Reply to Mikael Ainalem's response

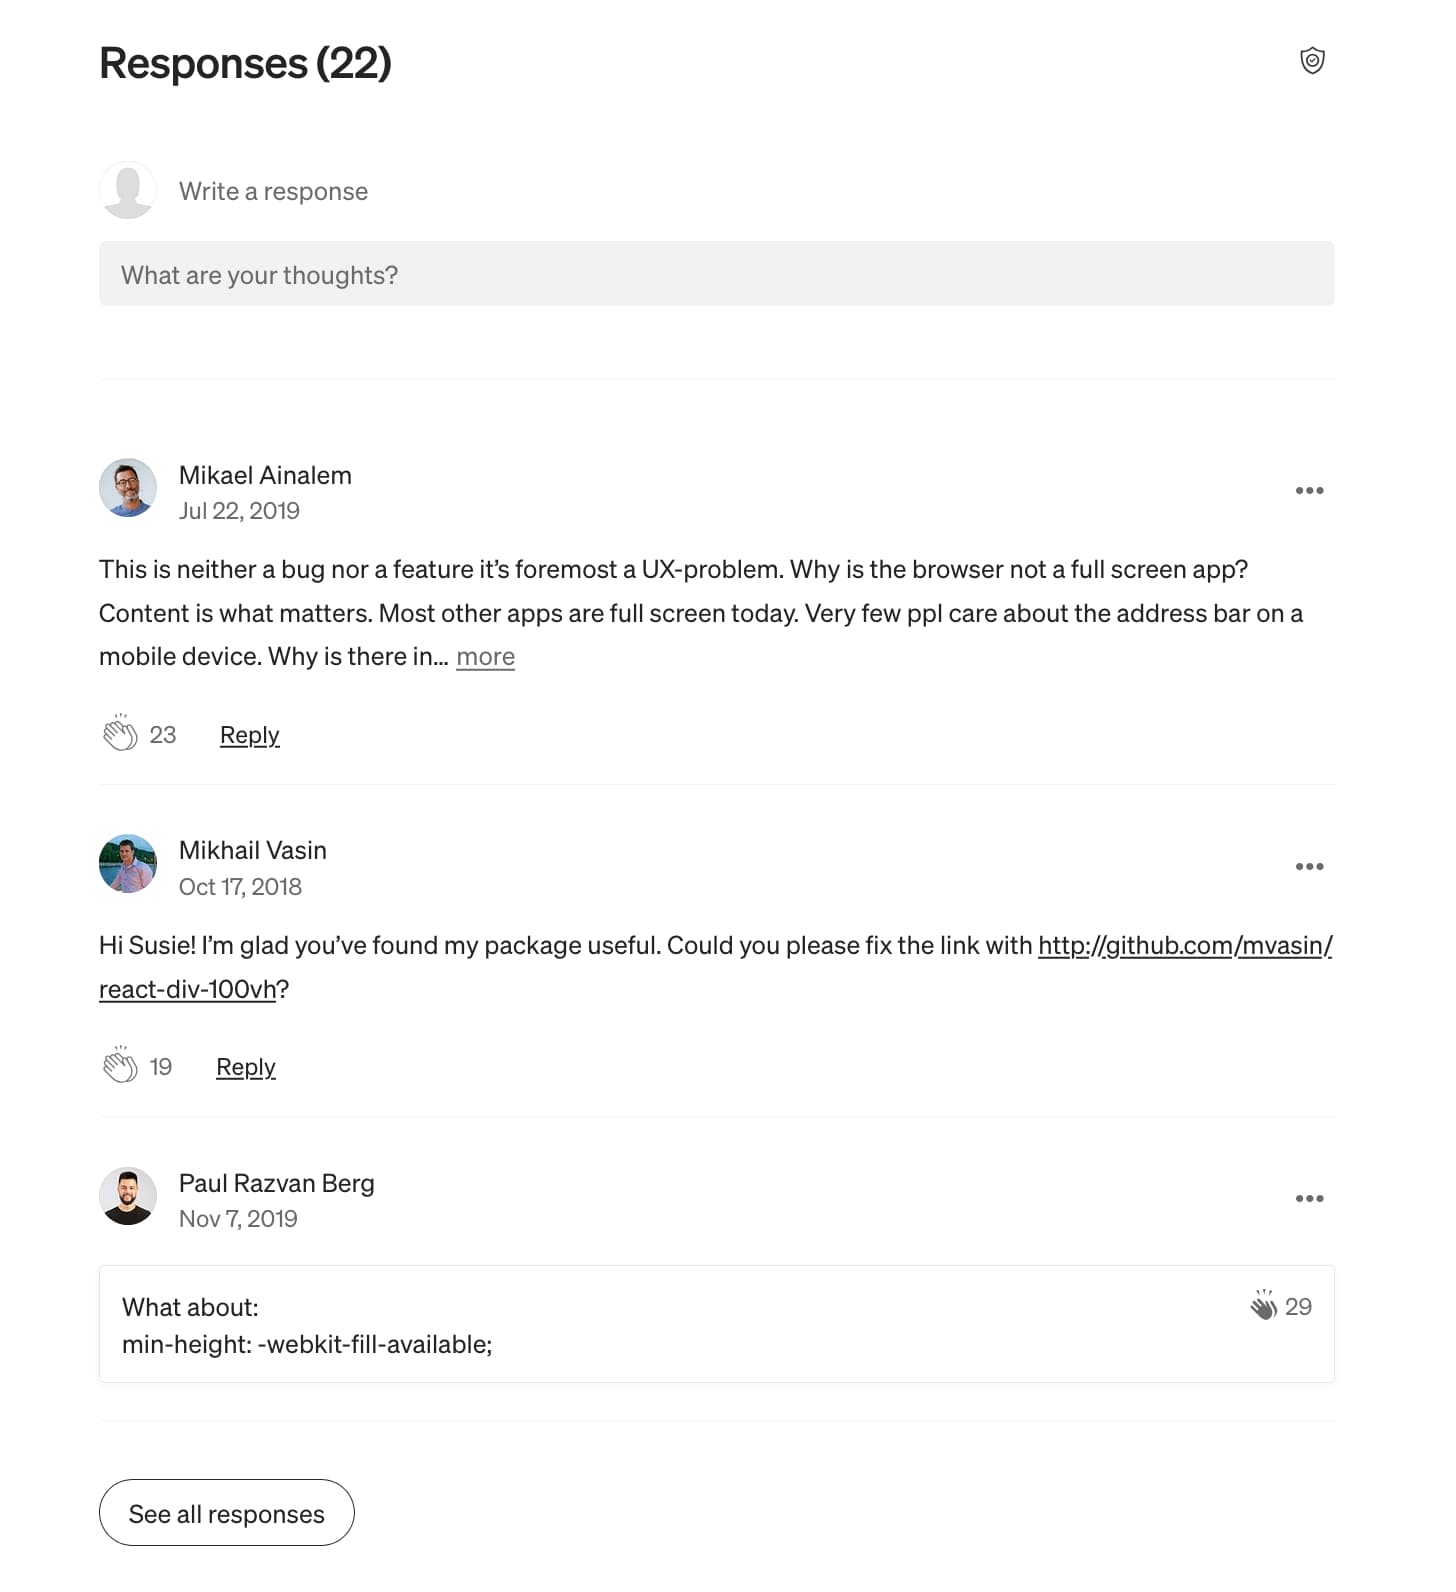pyautogui.click(x=249, y=735)
